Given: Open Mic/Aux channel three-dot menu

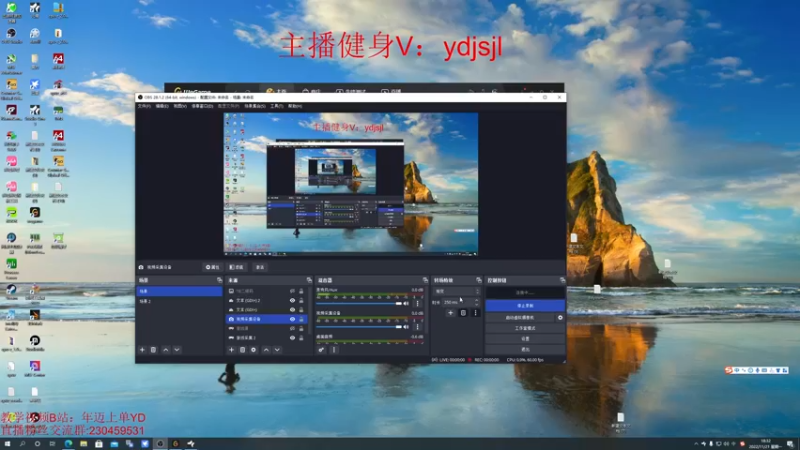Looking at the screenshot, I should coord(417,304).
